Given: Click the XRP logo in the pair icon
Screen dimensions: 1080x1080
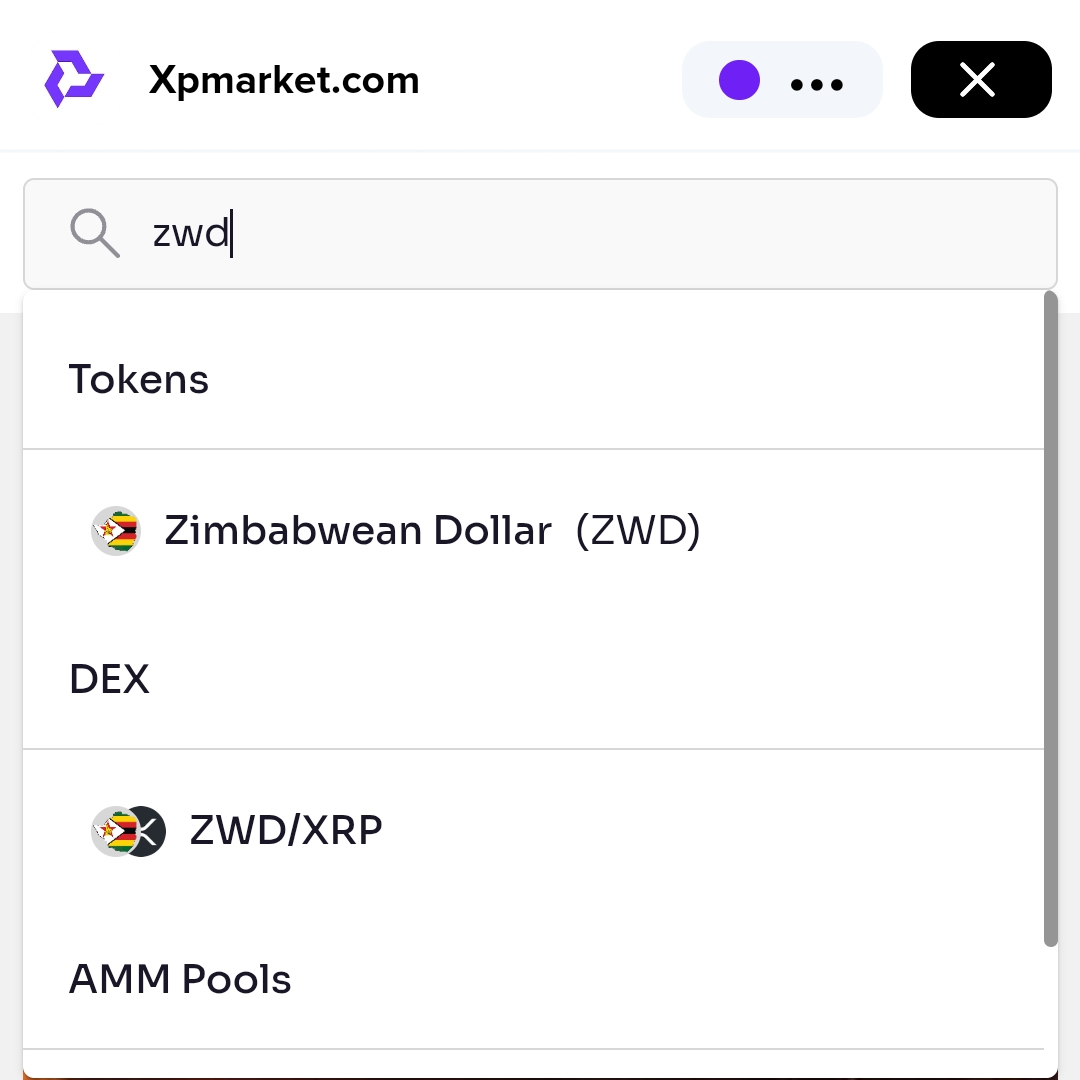Looking at the screenshot, I should [149, 831].
